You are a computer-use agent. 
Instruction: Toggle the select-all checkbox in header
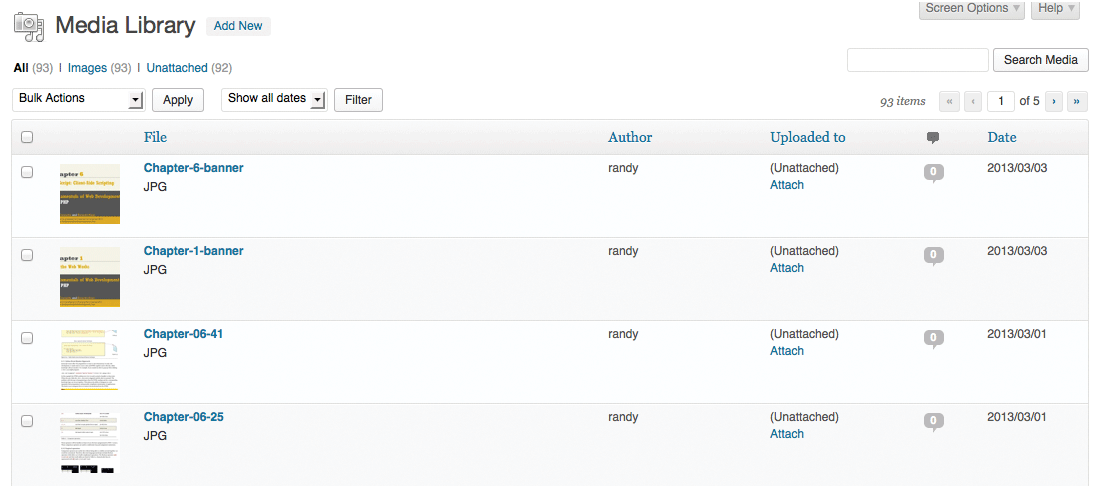pyautogui.click(x=27, y=138)
